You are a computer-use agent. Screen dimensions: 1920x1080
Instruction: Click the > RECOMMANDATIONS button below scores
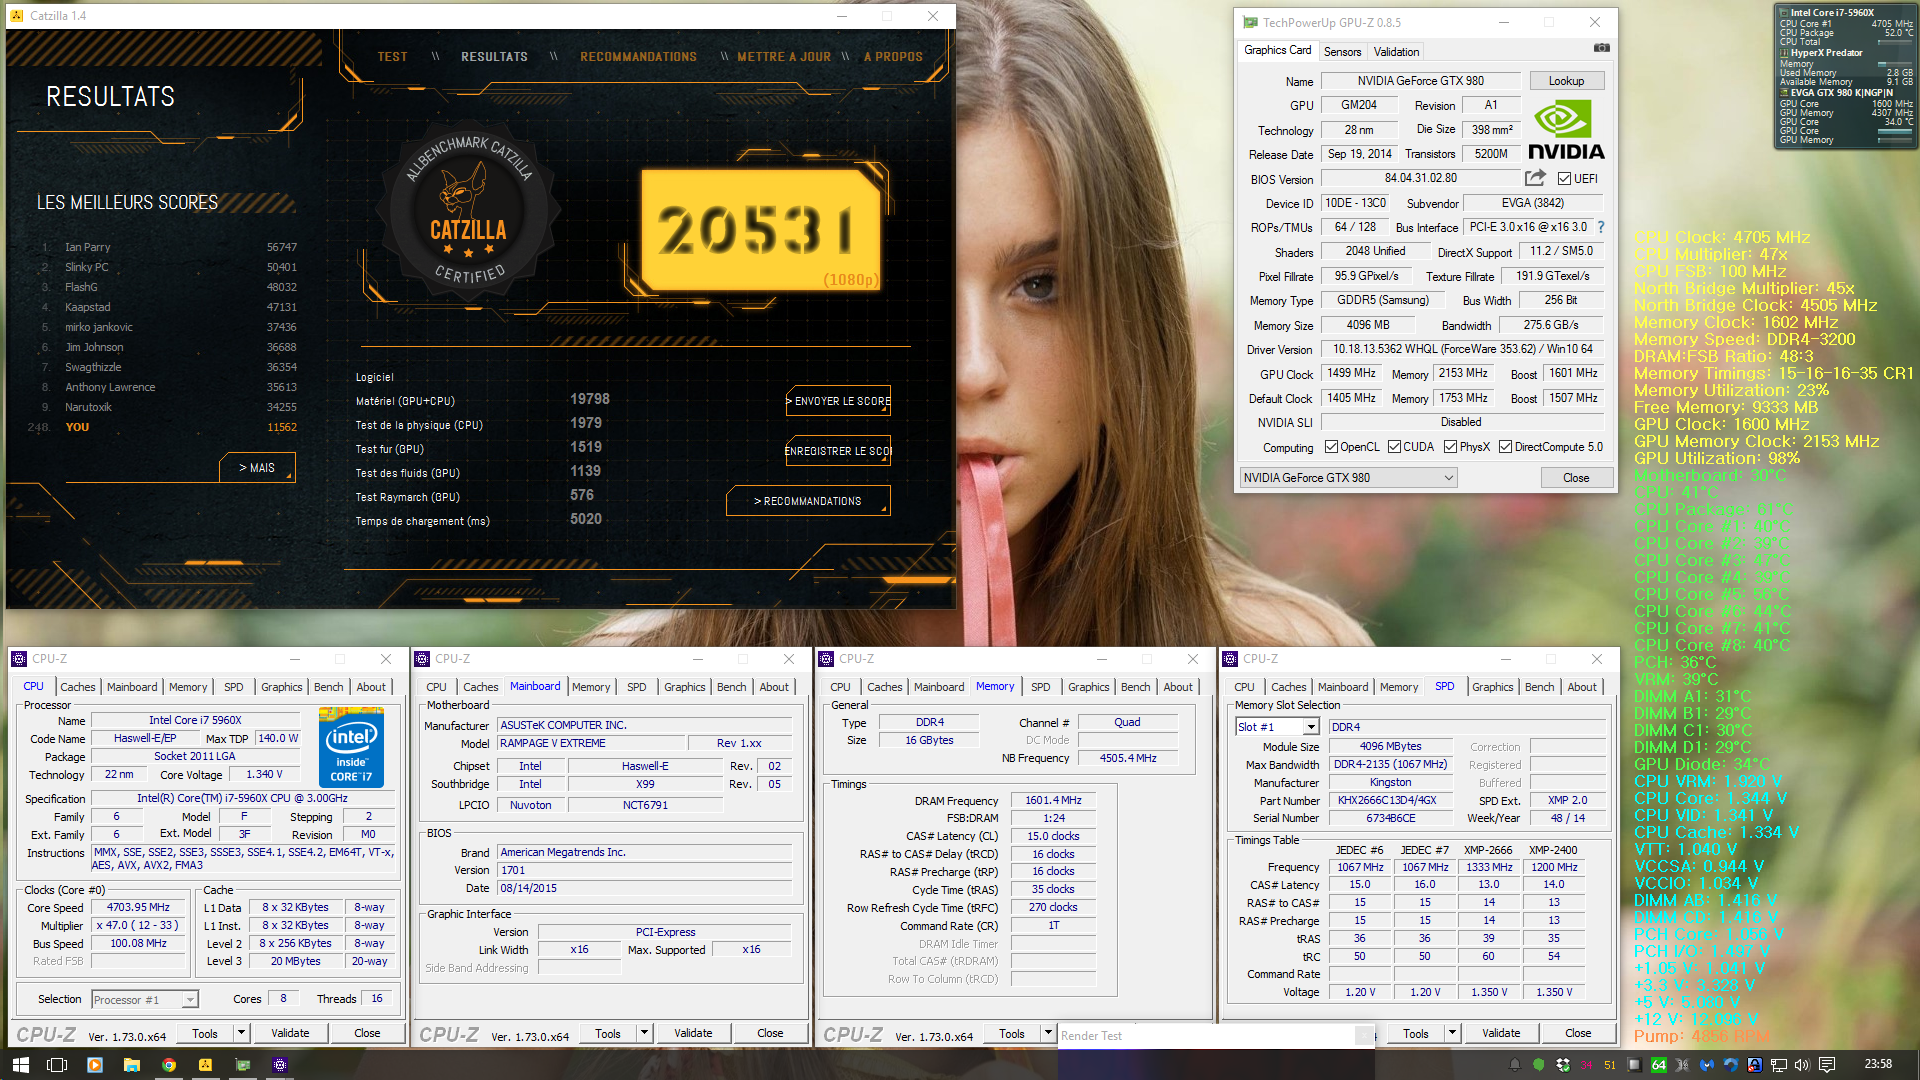pyautogui.click(x=808, y=501)
